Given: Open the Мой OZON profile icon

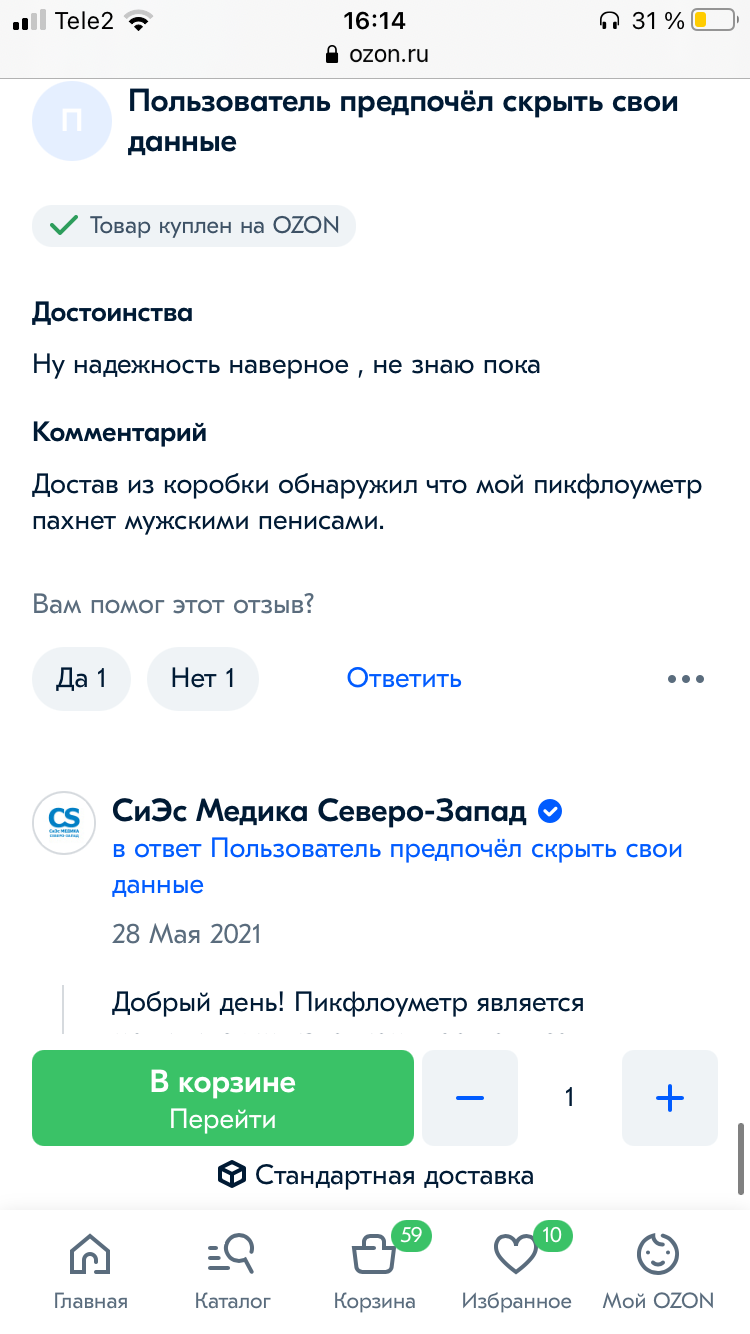Looking at the screenshot, I should pos(658,1254).
